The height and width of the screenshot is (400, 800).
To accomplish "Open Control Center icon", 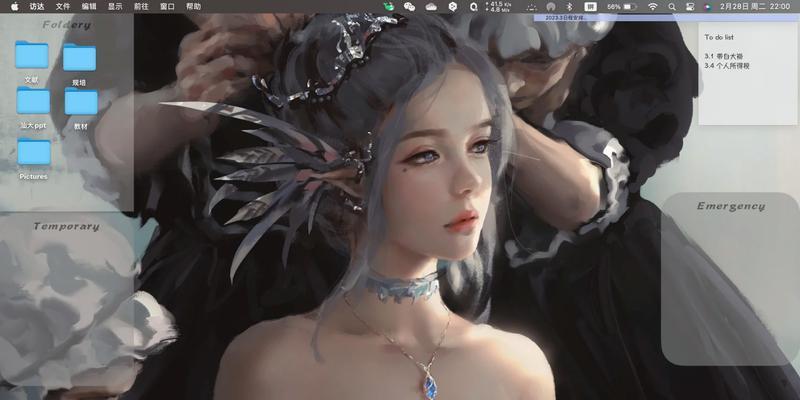I will [x=690, y=7].
